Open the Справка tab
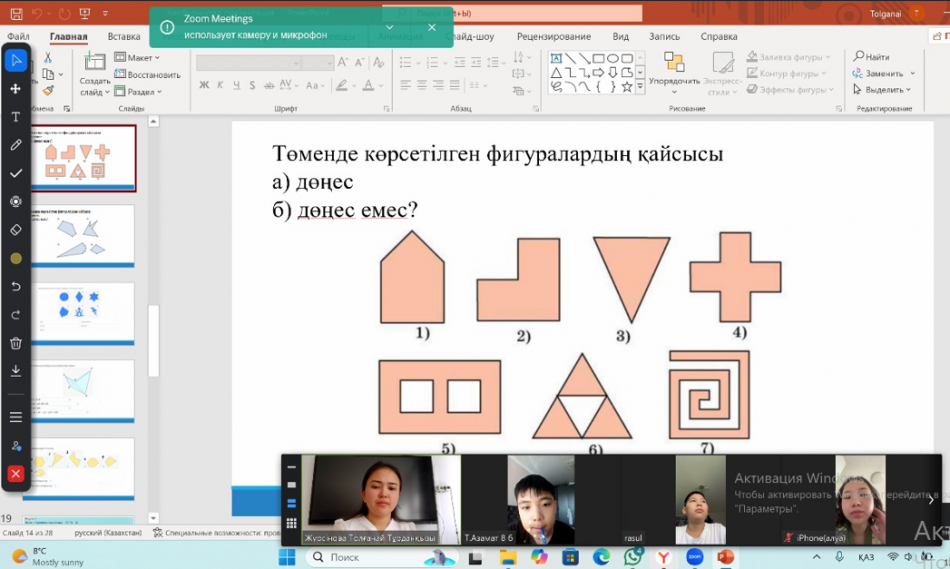The height and width of the screenshot is (569, 950). point(719,36)
